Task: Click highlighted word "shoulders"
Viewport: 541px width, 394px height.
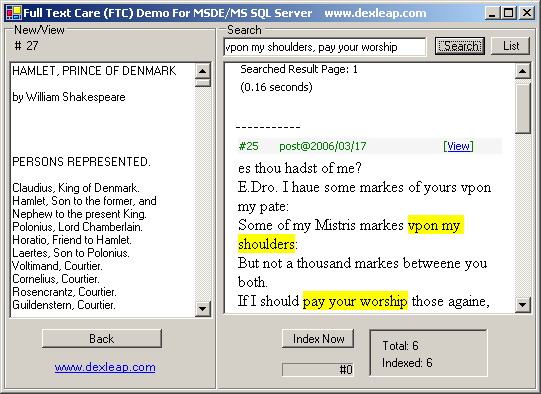Action: pyautogui.click(x=266, y=244)
